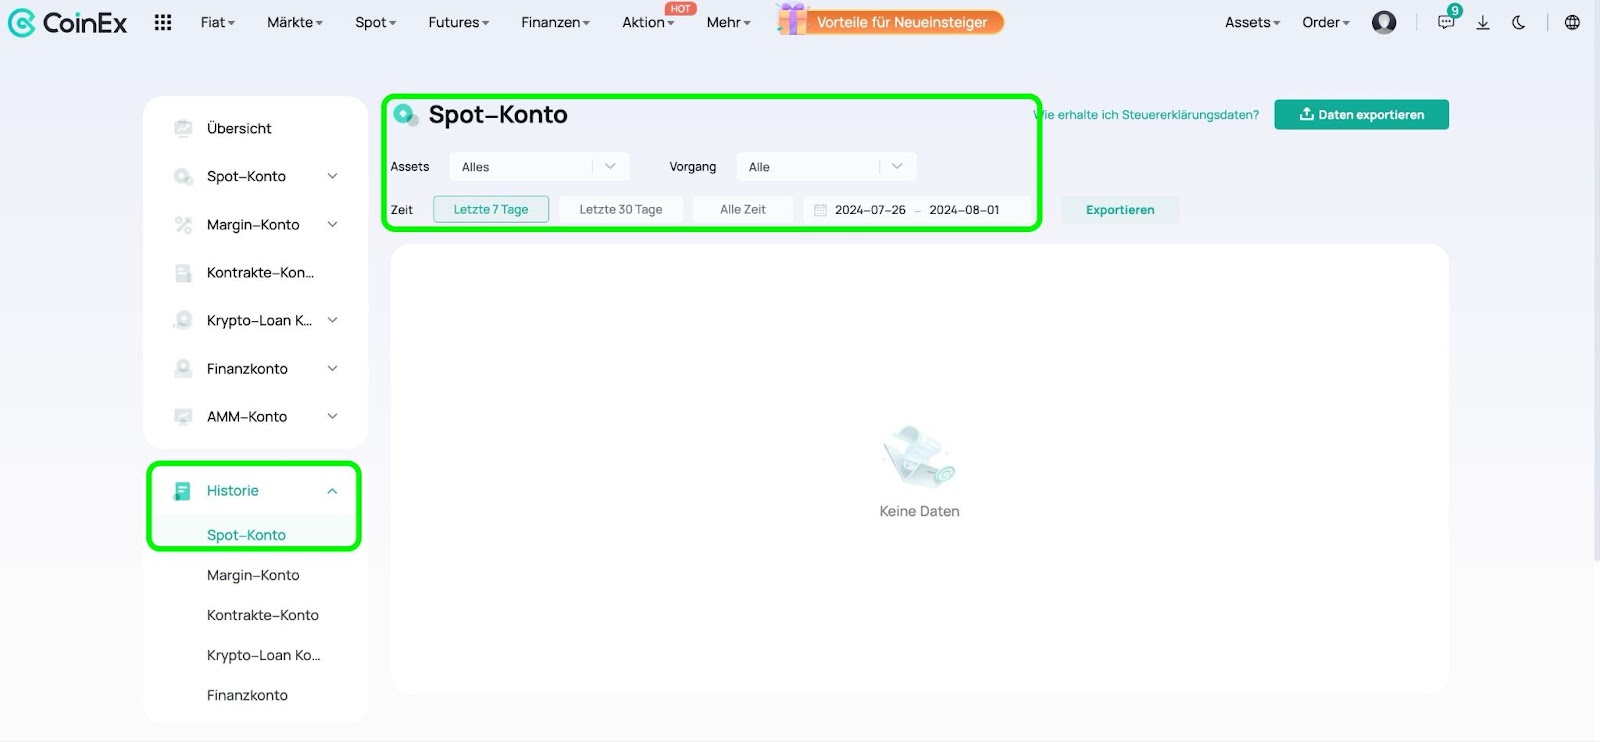Screen dimensions: 1600x742
Task: Open the Assets top-right menu
Action: click(1253, 22)
